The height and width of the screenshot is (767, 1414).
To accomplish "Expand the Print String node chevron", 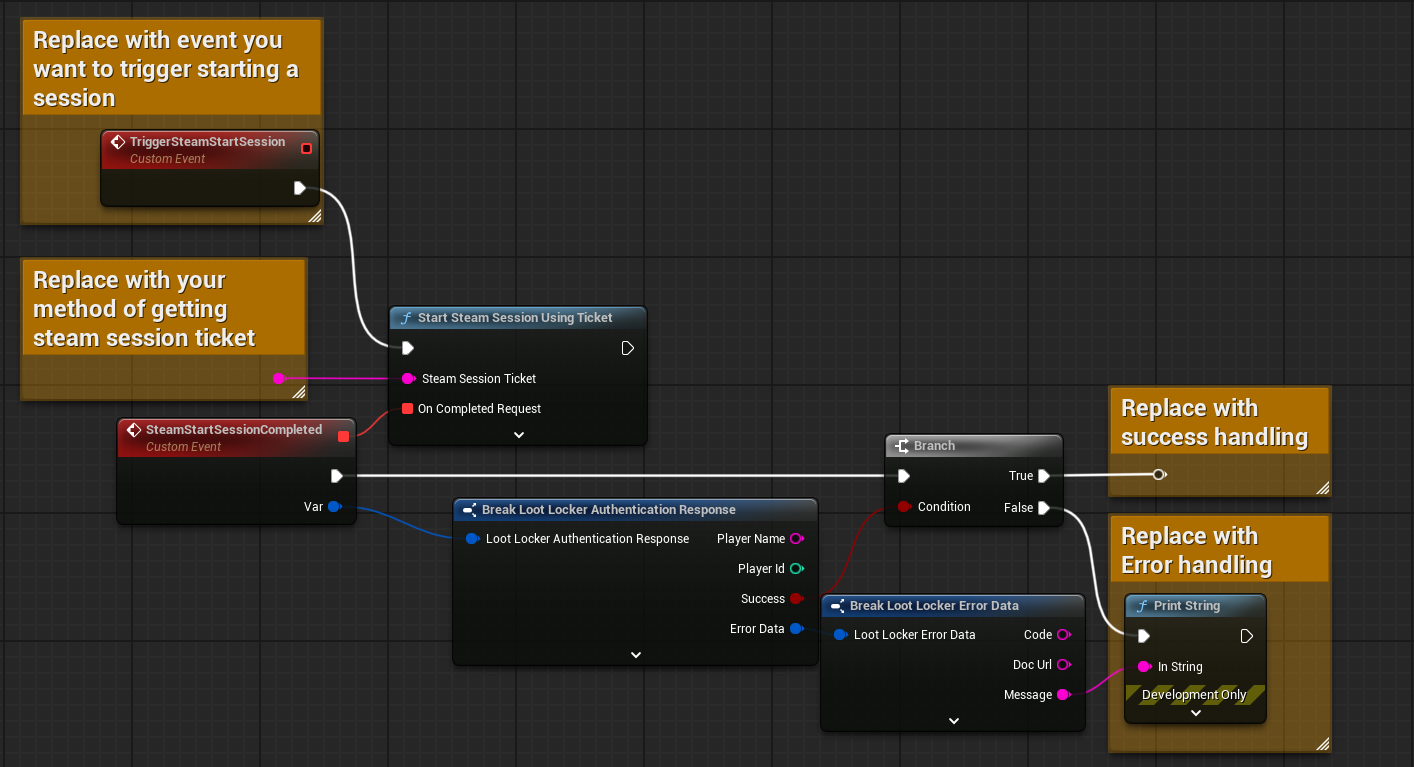I will (1195, 711).
